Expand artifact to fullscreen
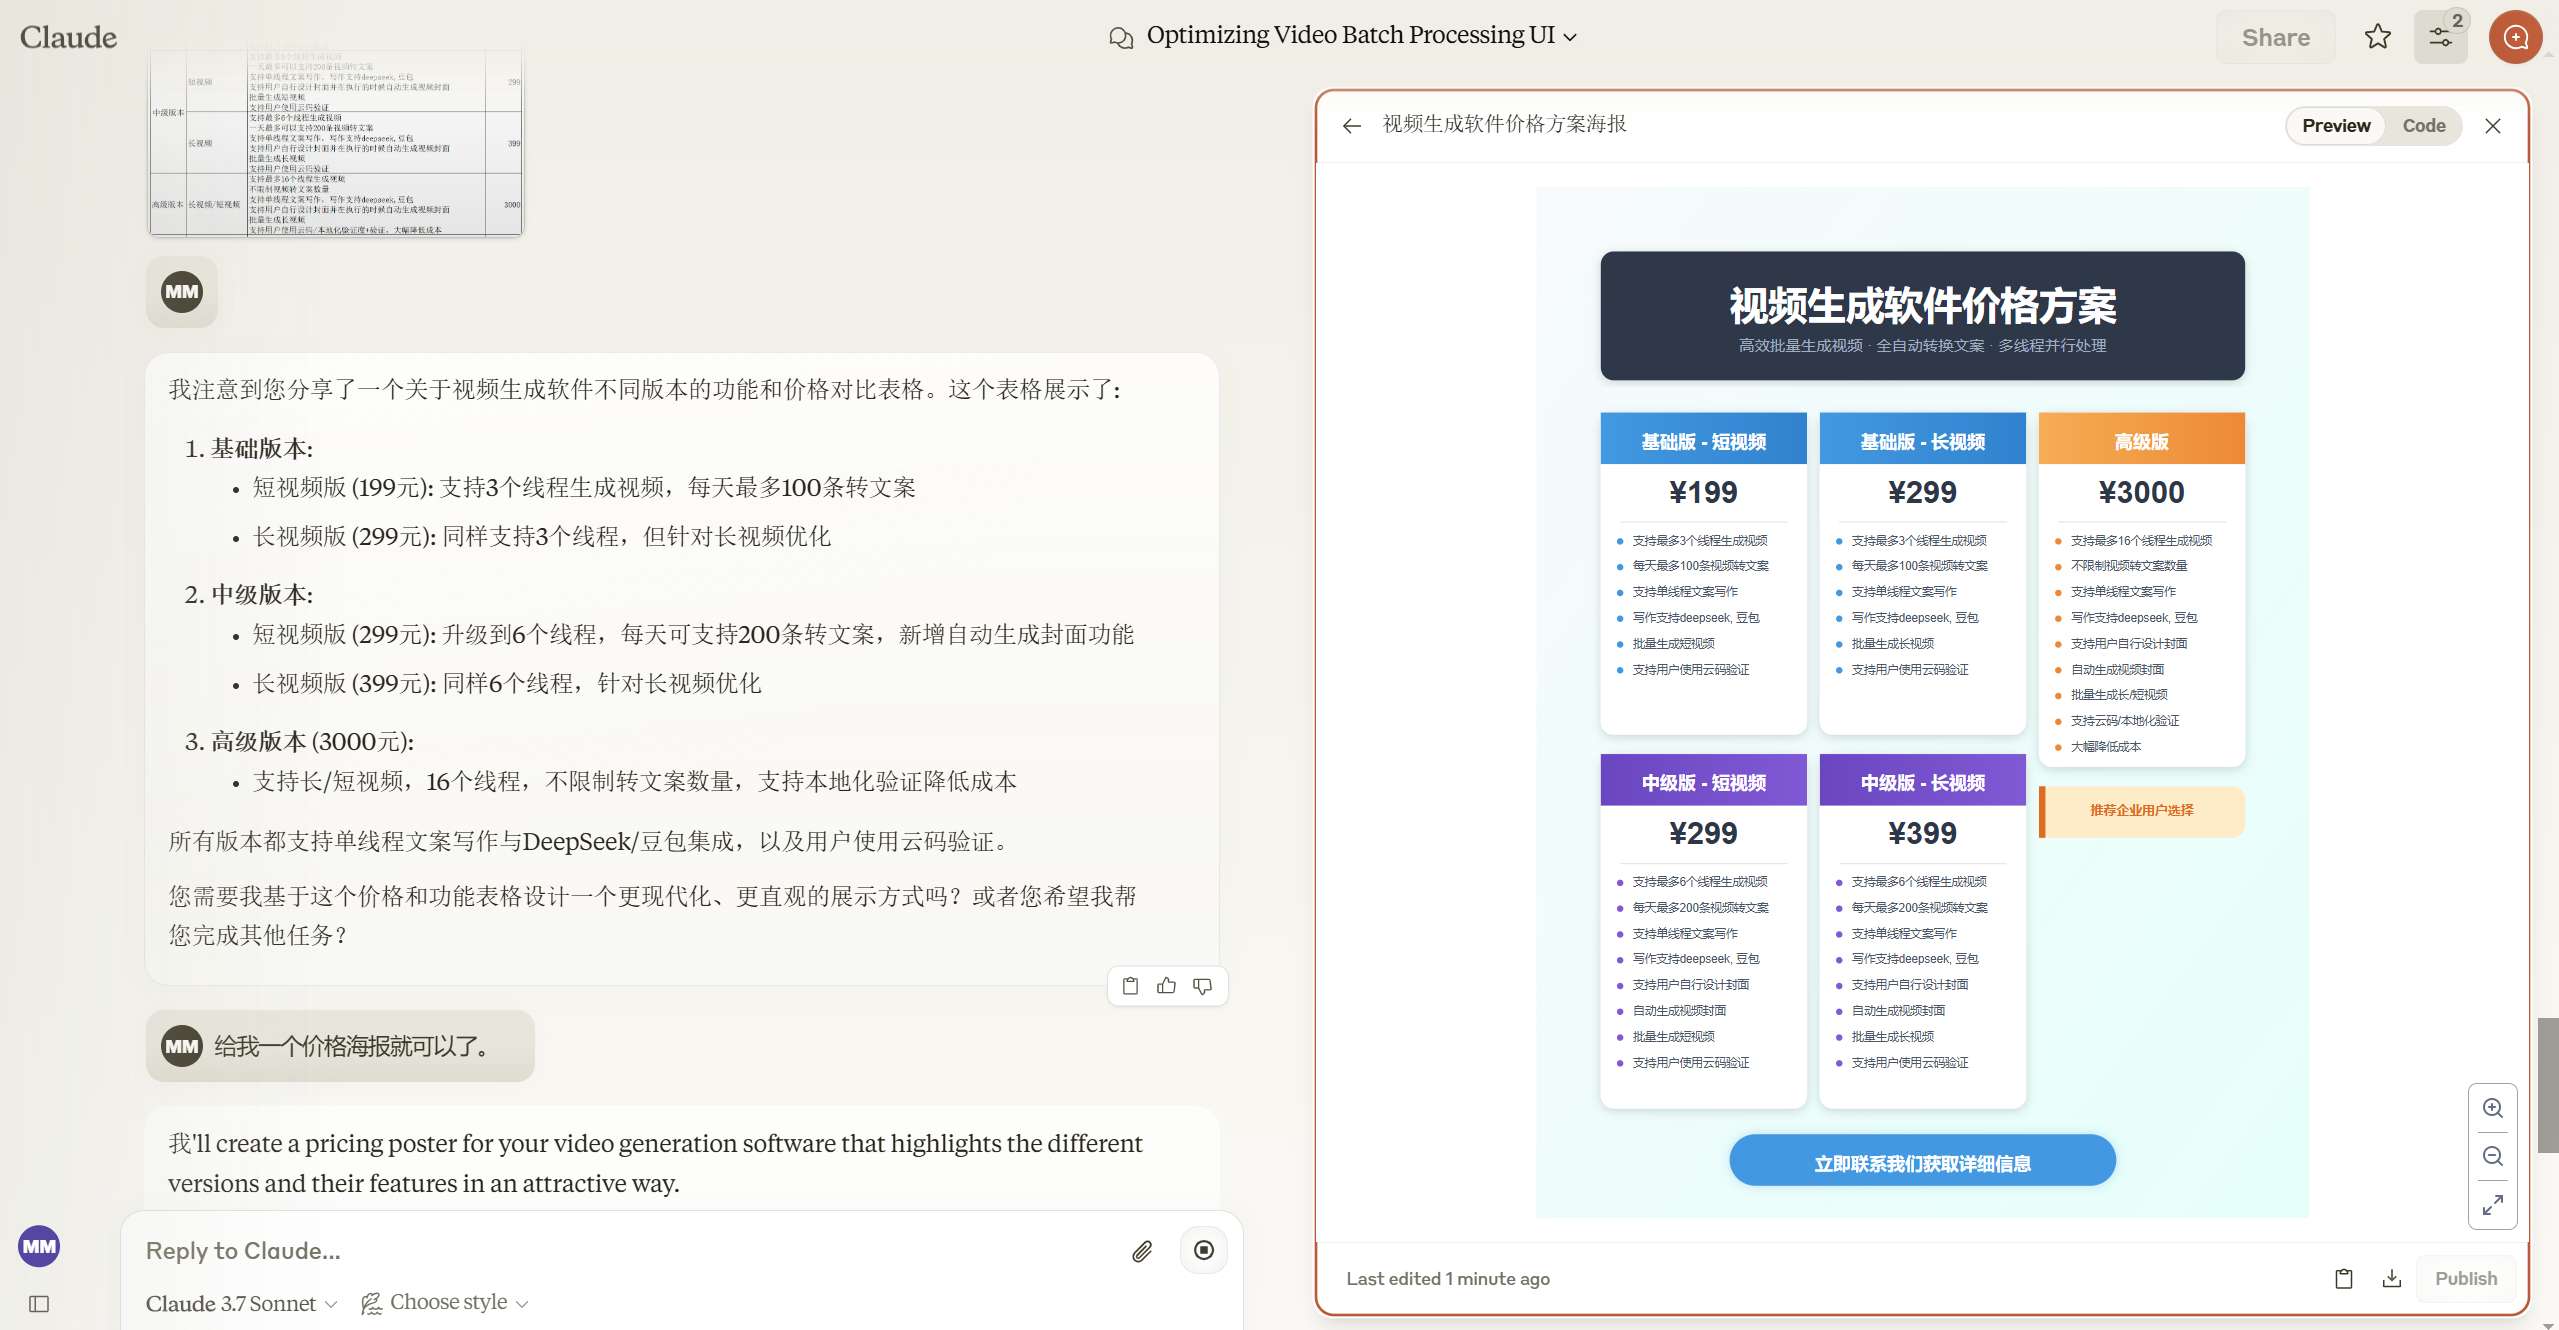This screenshot has height=1330, width=2559. pos(2492,1204)
